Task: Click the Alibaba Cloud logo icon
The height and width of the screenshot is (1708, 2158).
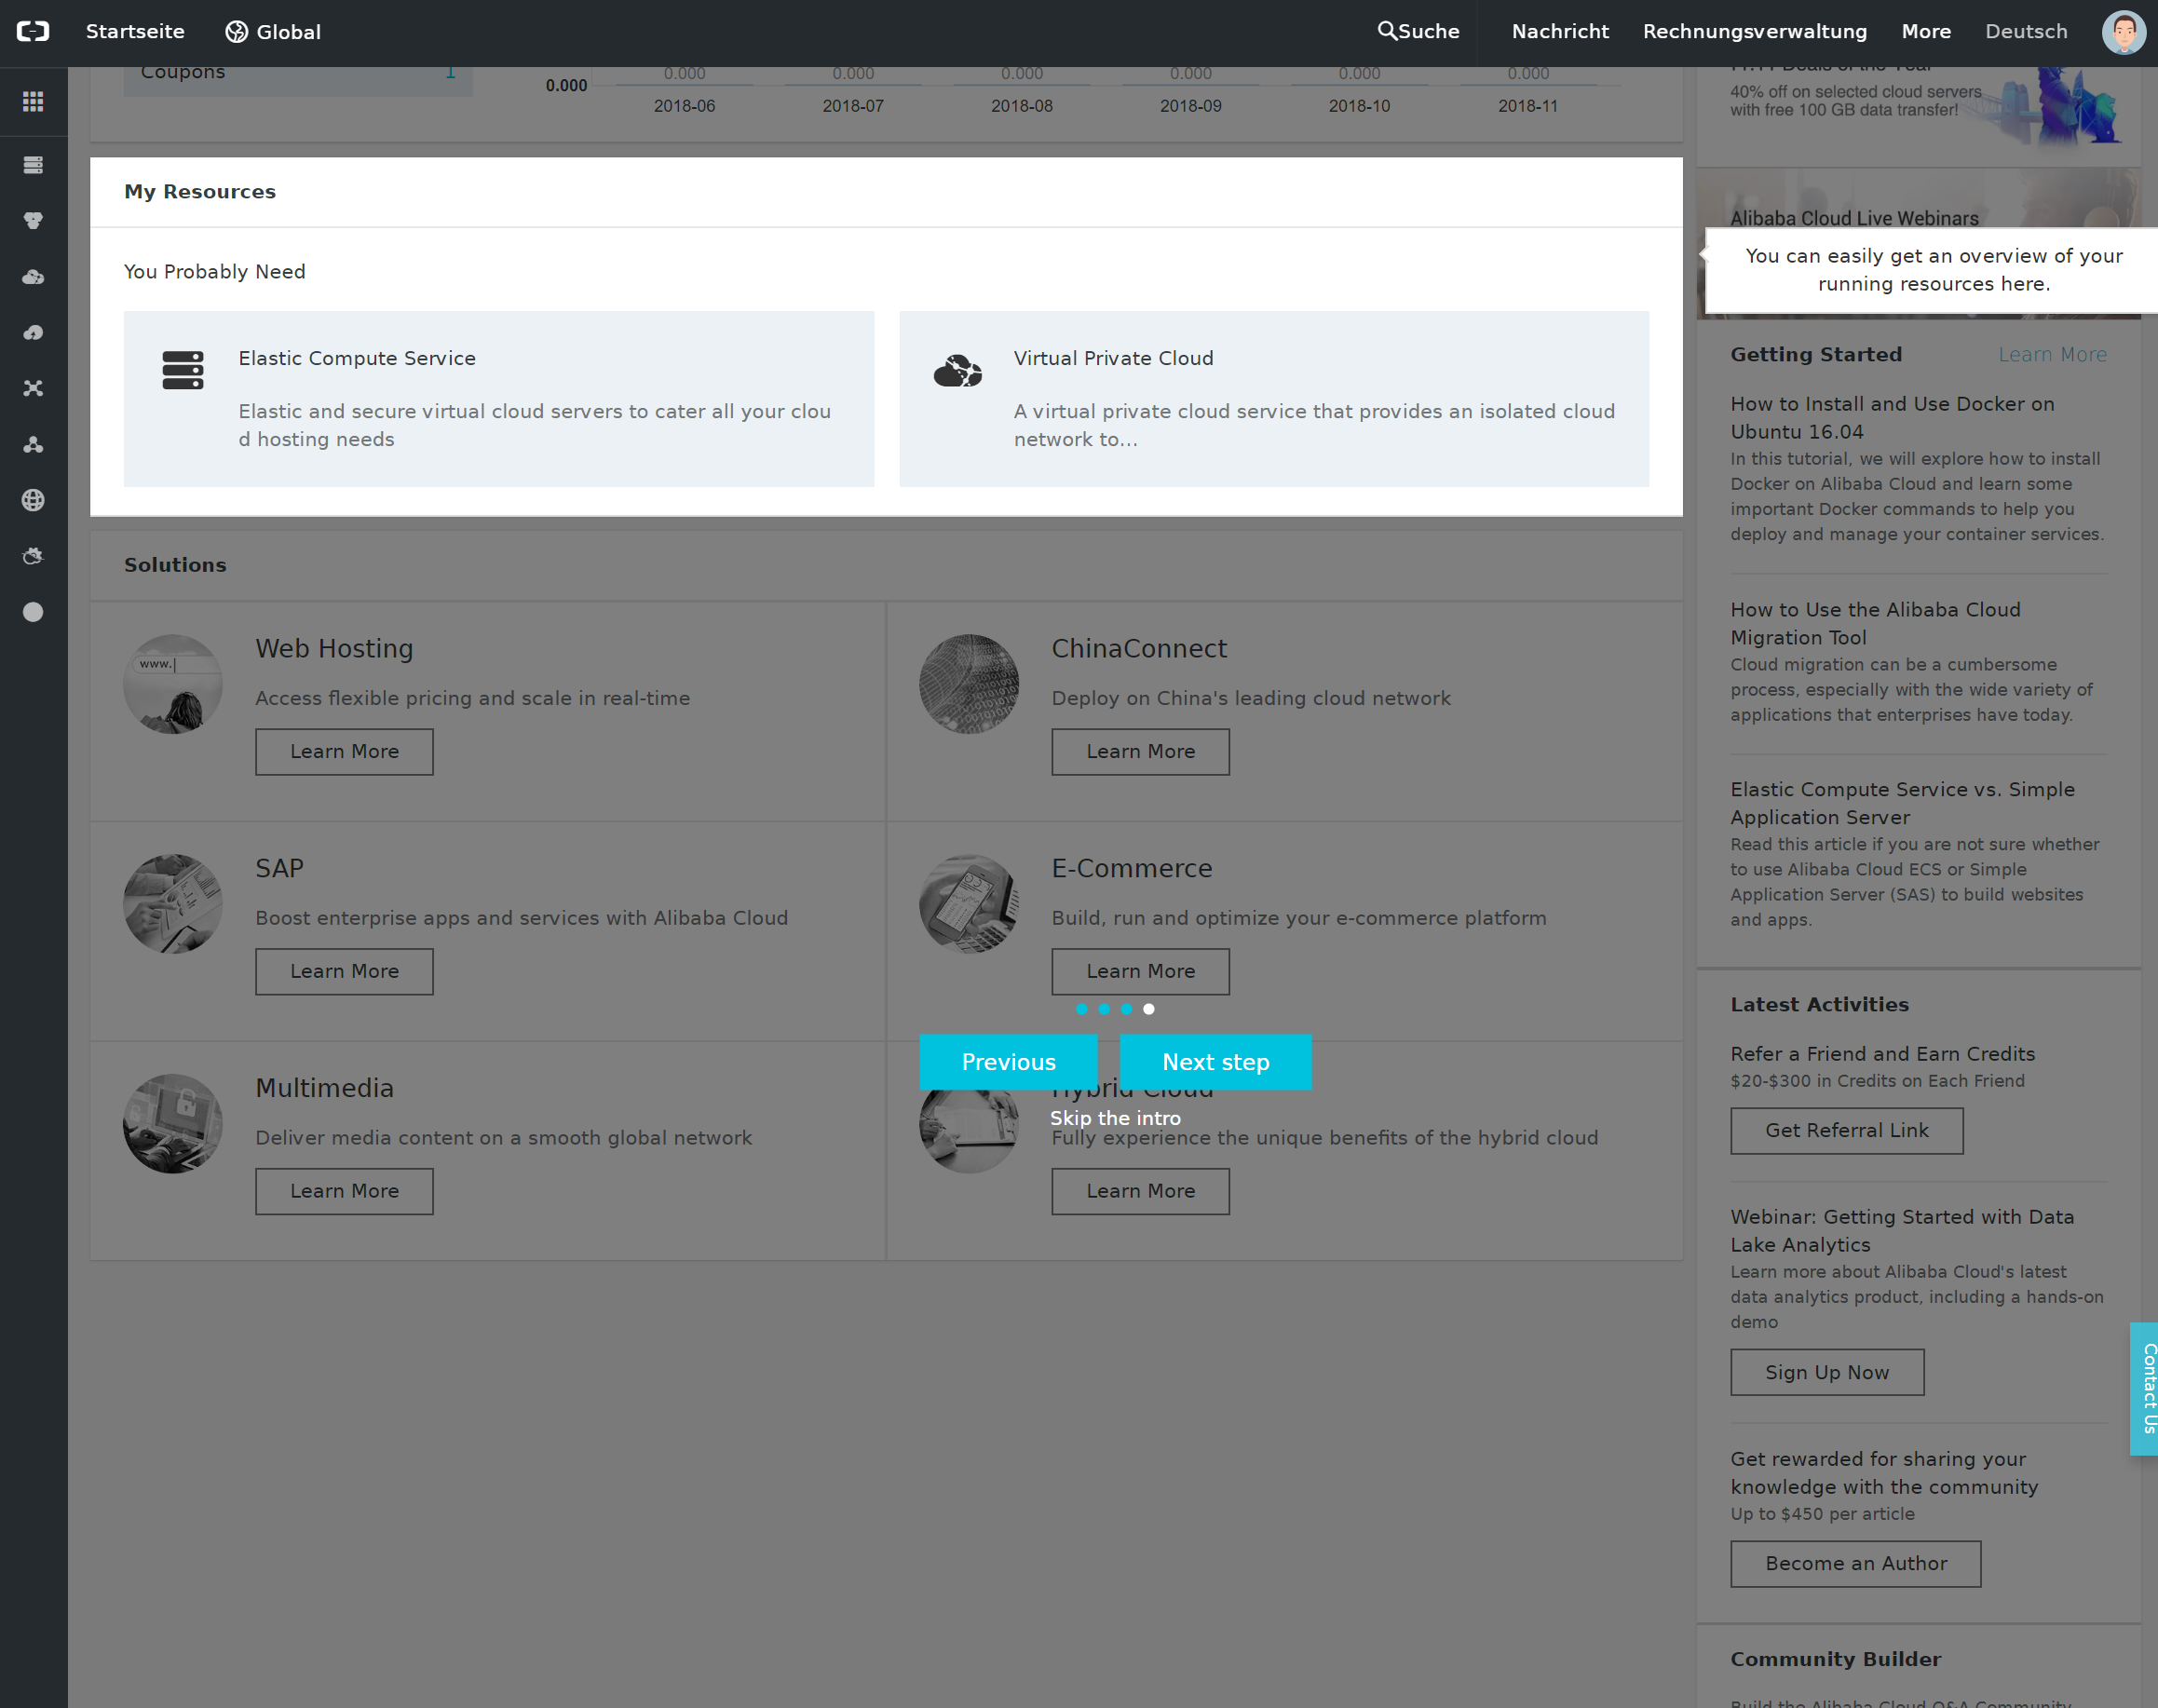Action: pos(33,32)
